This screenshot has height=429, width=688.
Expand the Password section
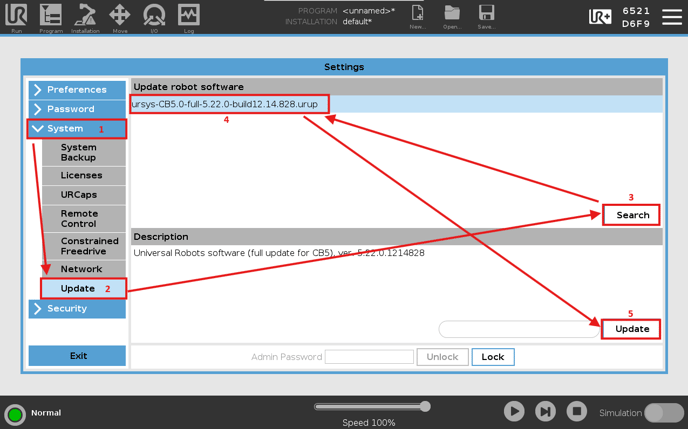[x=77, y=109]
